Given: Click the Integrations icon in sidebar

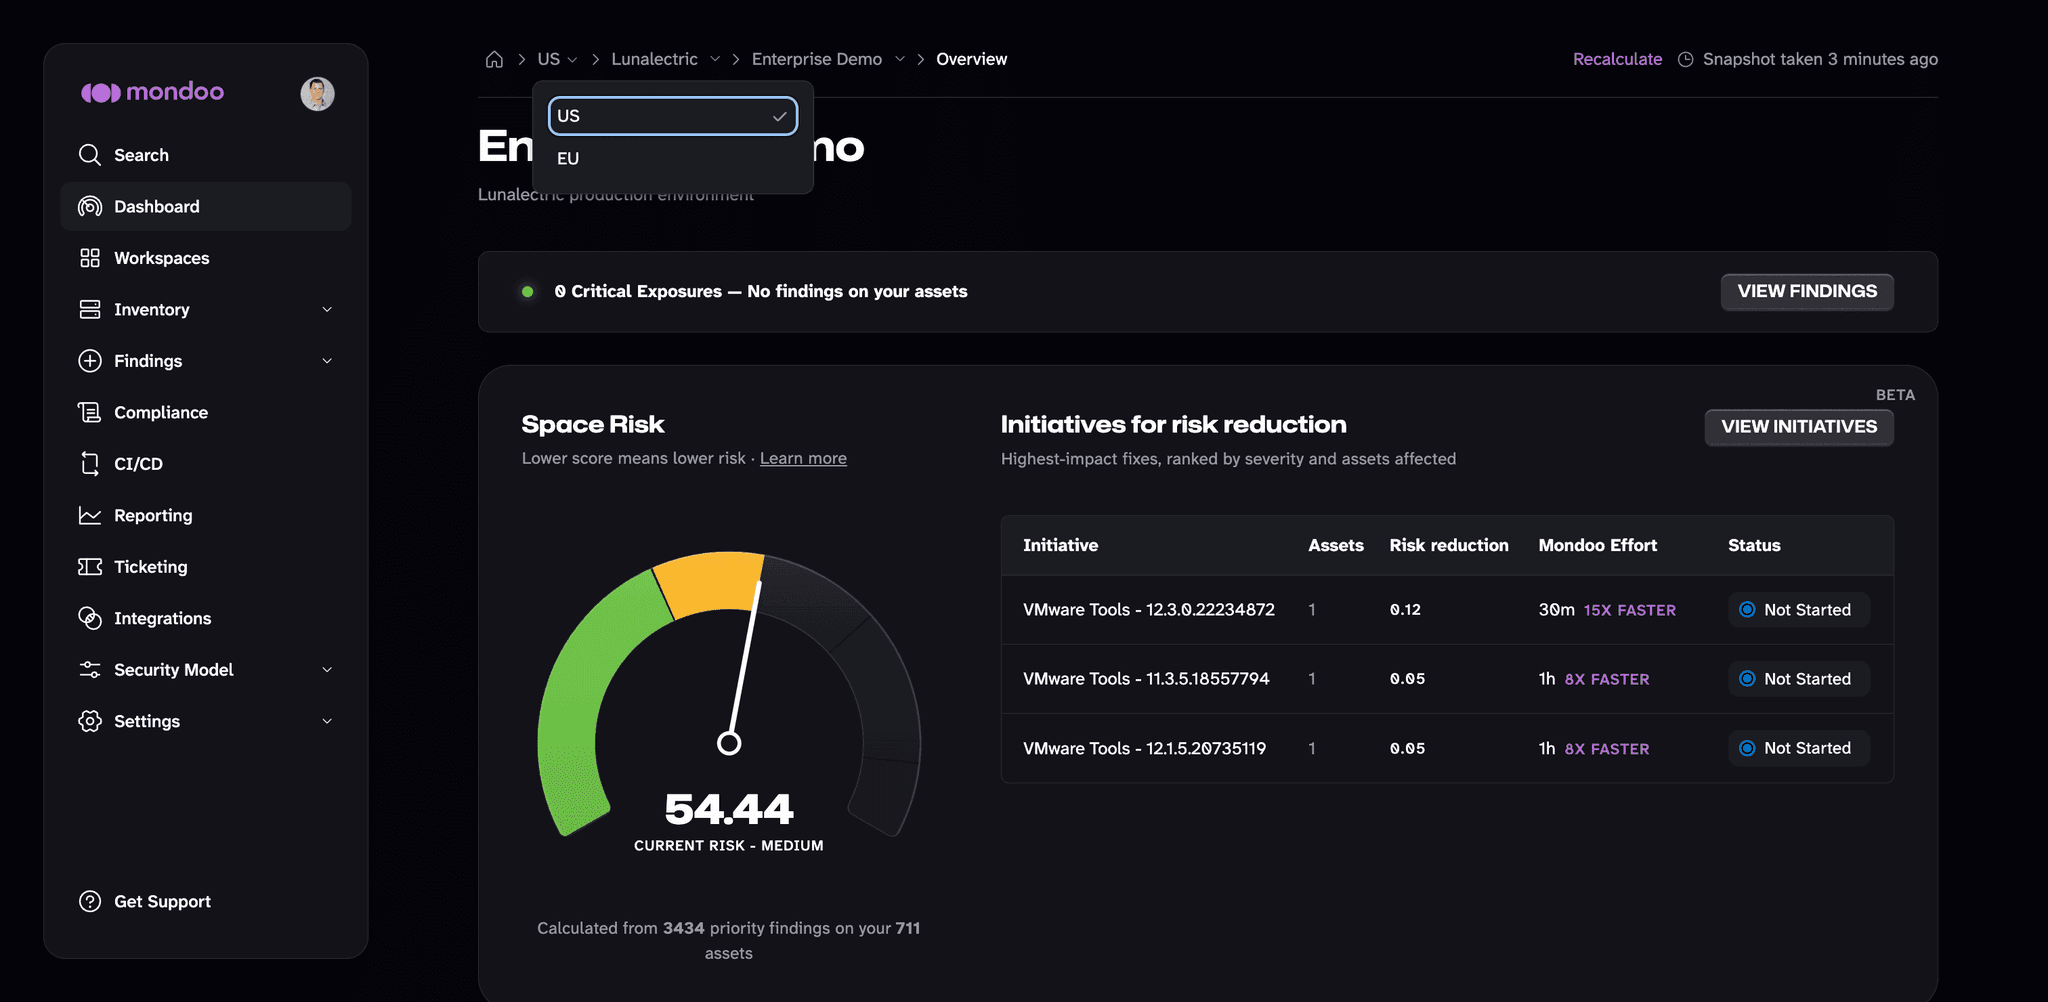Looking at the screenshot, I should tap(90, 618).
